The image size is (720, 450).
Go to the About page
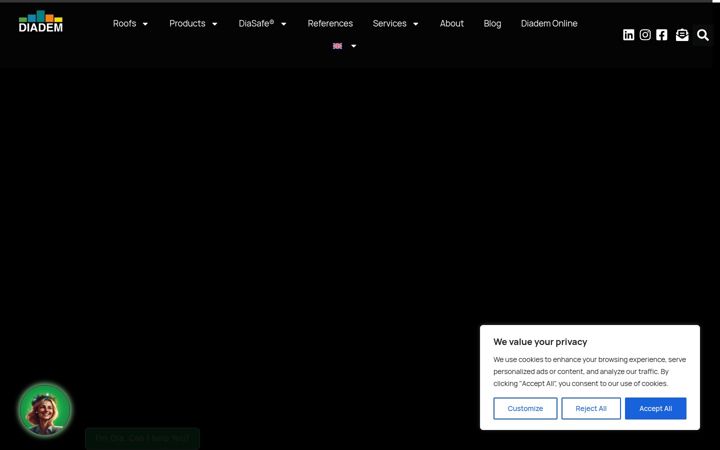[x=452, y=23]
